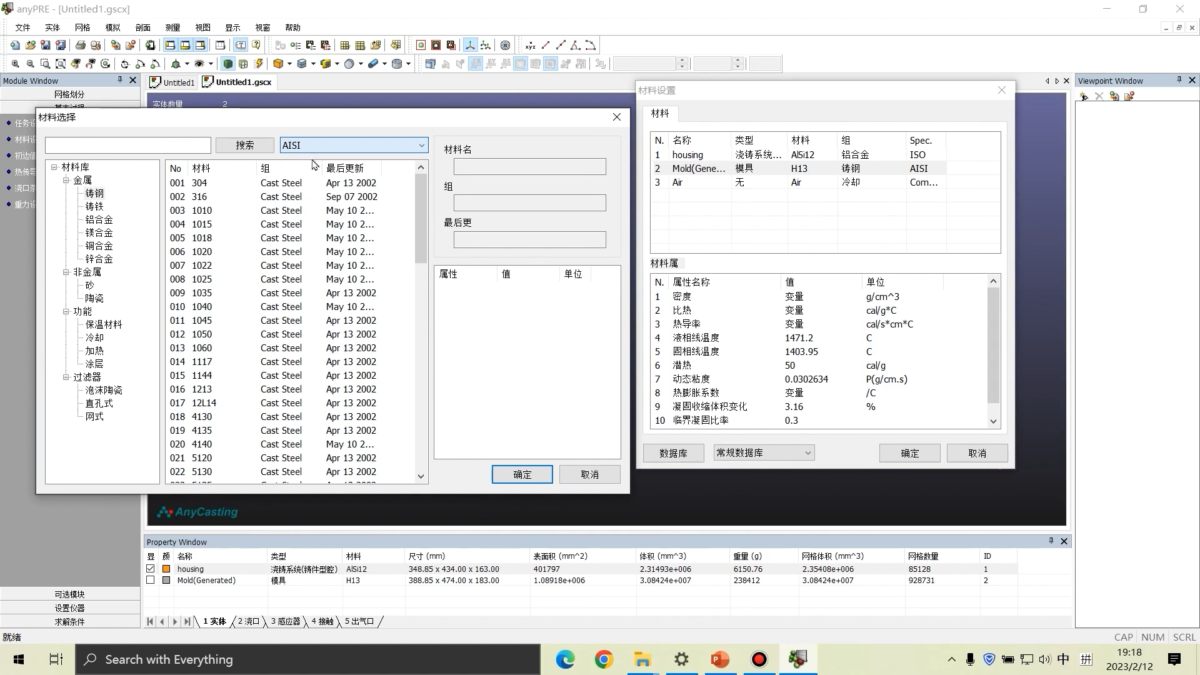Click the gray color swatch for Mold(Generated)
Viewport: 1200px width, 675px height.
tap(166, 580)
